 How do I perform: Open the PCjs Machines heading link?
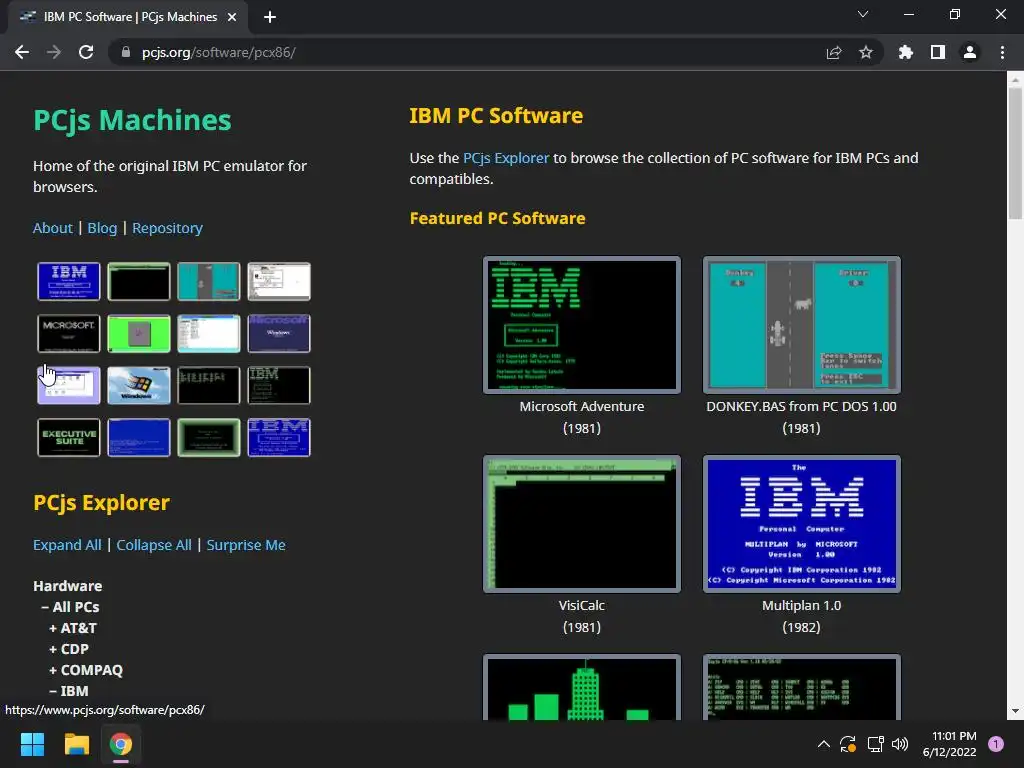[x=132, y=120]
